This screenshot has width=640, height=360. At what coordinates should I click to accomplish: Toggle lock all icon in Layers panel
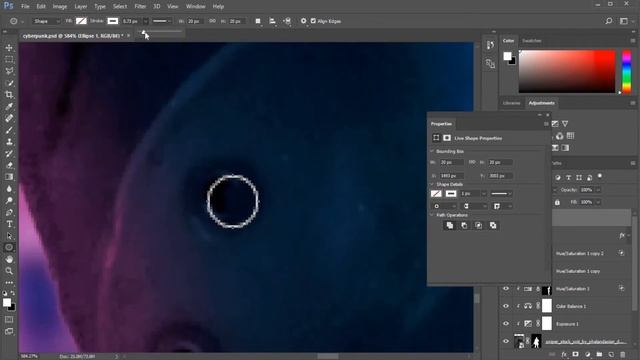click(557, 202)
